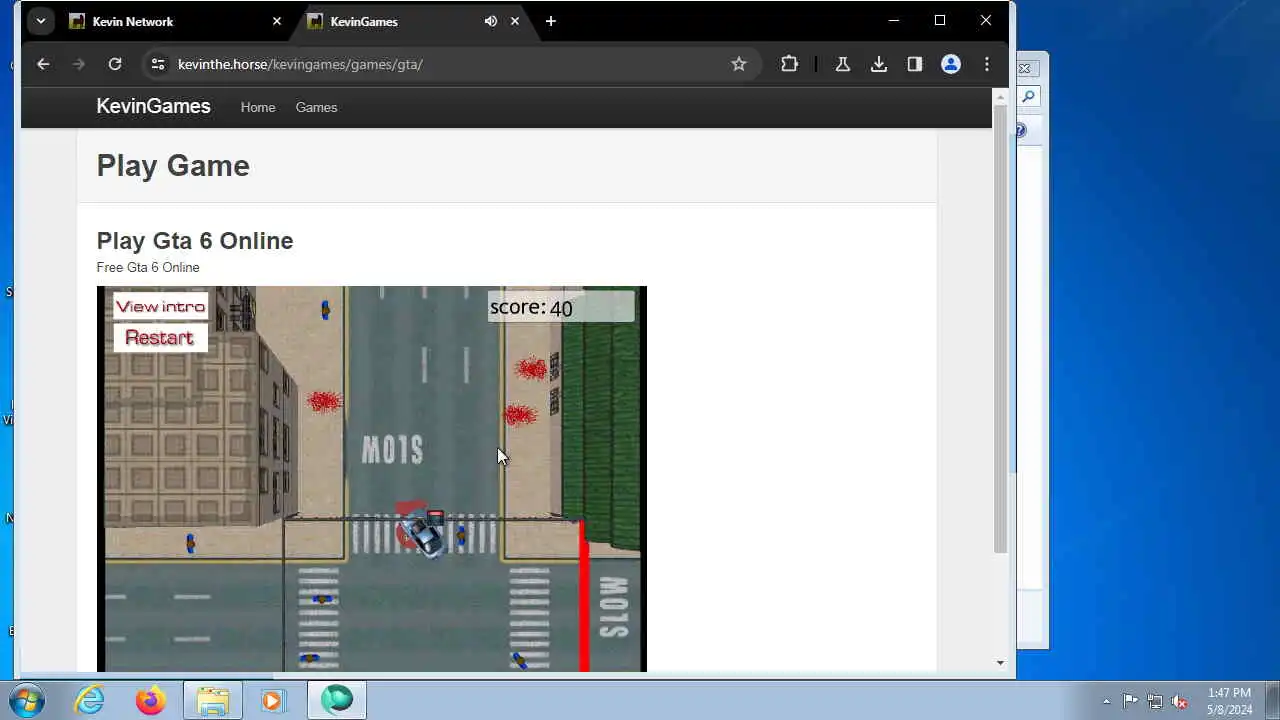
Task: Click the address bar URL
Action: point(300,64)
